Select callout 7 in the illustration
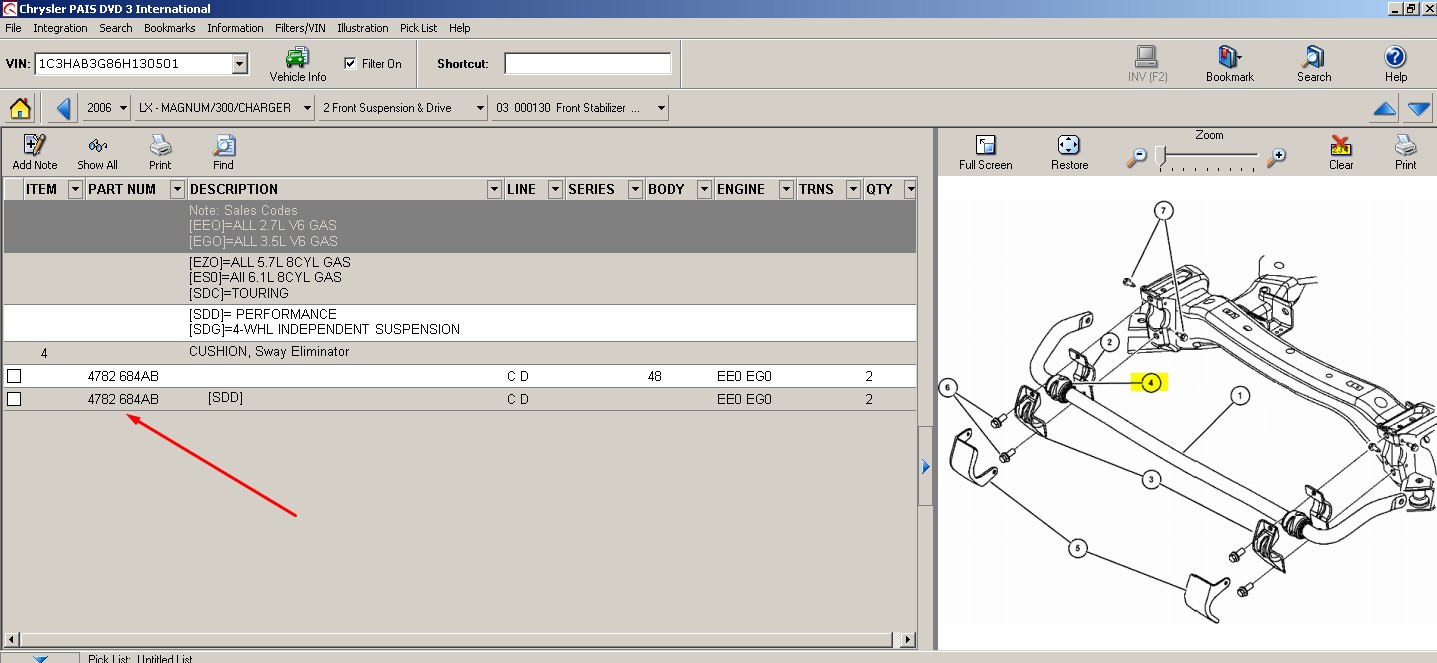This screenshot has height=663, width=1437. click(x=1163, y=211)
